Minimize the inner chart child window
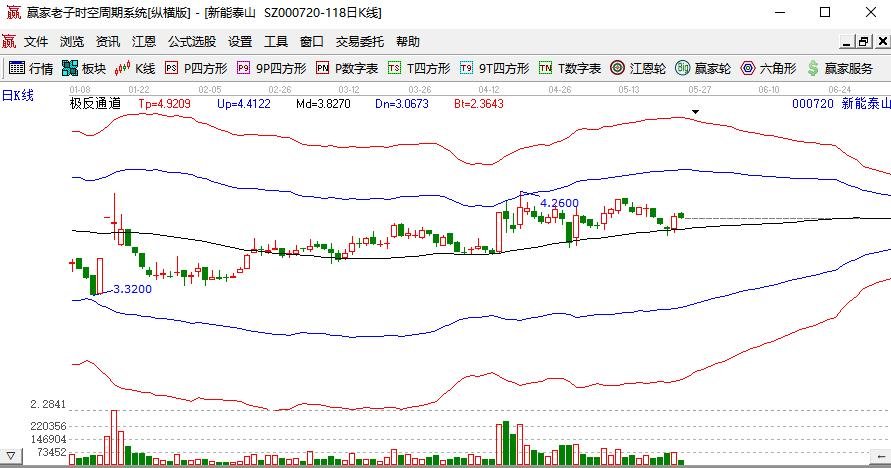891x468 pixels. pos(847,41)
